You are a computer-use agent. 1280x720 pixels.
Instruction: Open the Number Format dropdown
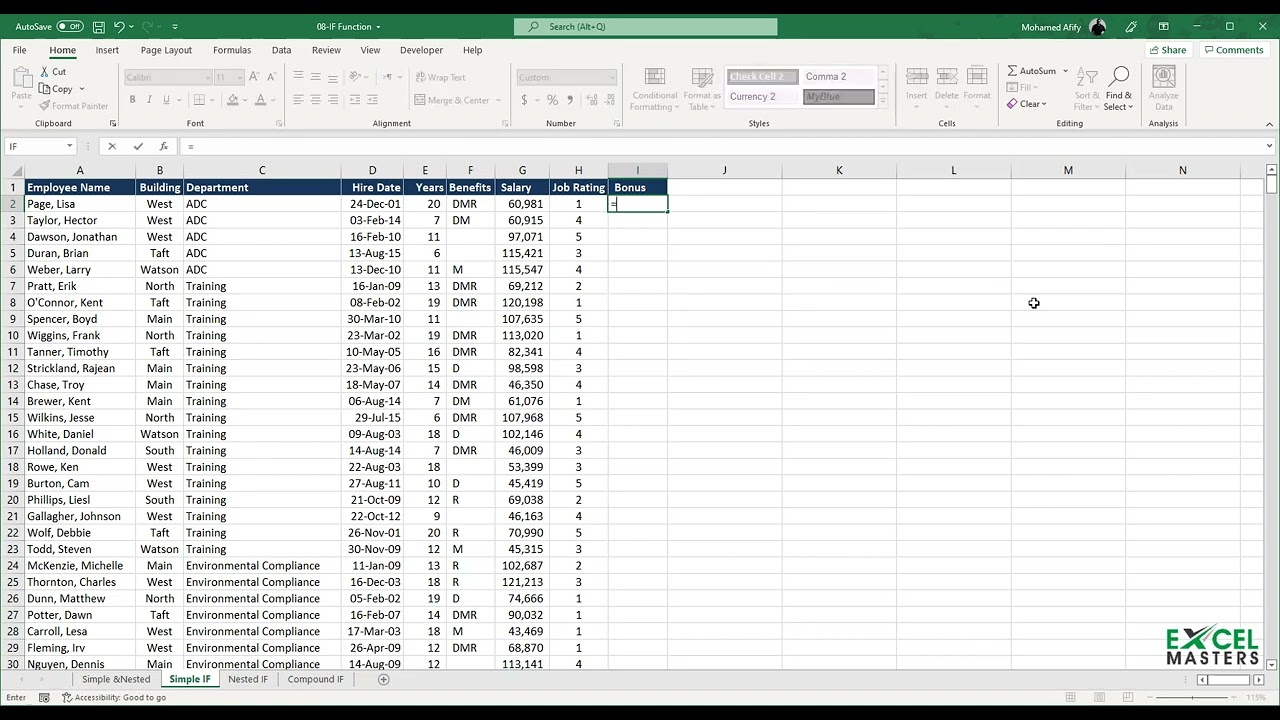click(612, 77)
